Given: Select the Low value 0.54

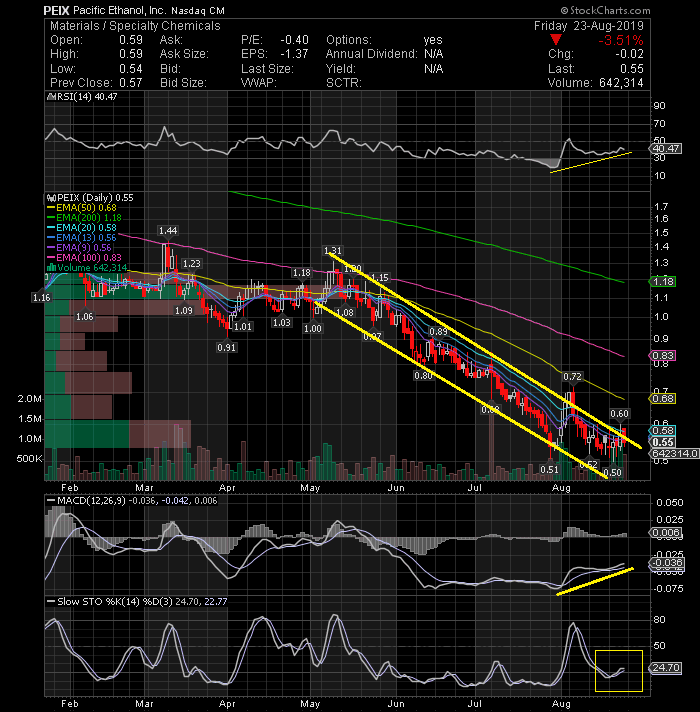Looking at the screenshot, I should [x=131, y=69].
